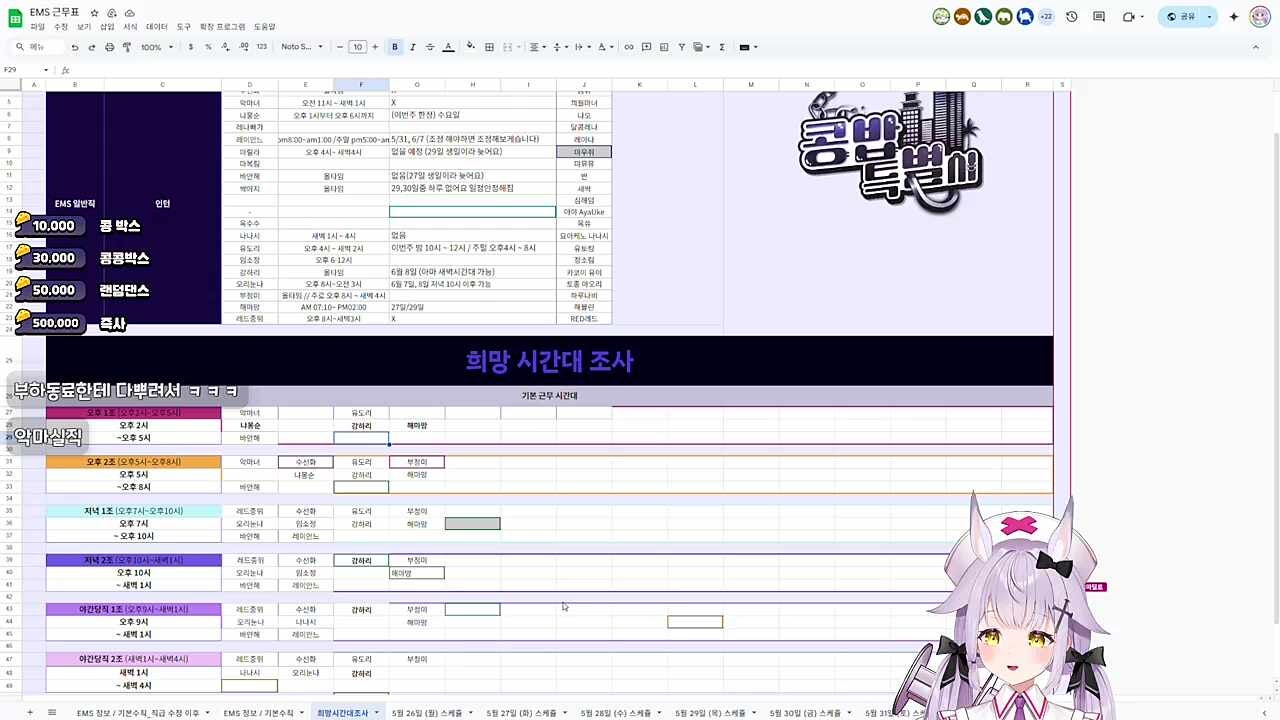Show all comments panel
The width and height of the screenshot is (1280, 720).
[x=1099, y=17]
